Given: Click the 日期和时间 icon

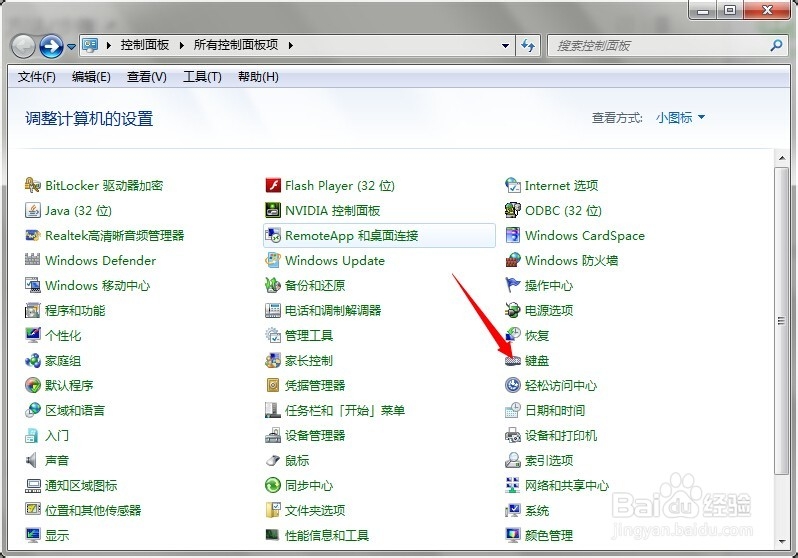Looking at the screenshot, I should [512, 410].
